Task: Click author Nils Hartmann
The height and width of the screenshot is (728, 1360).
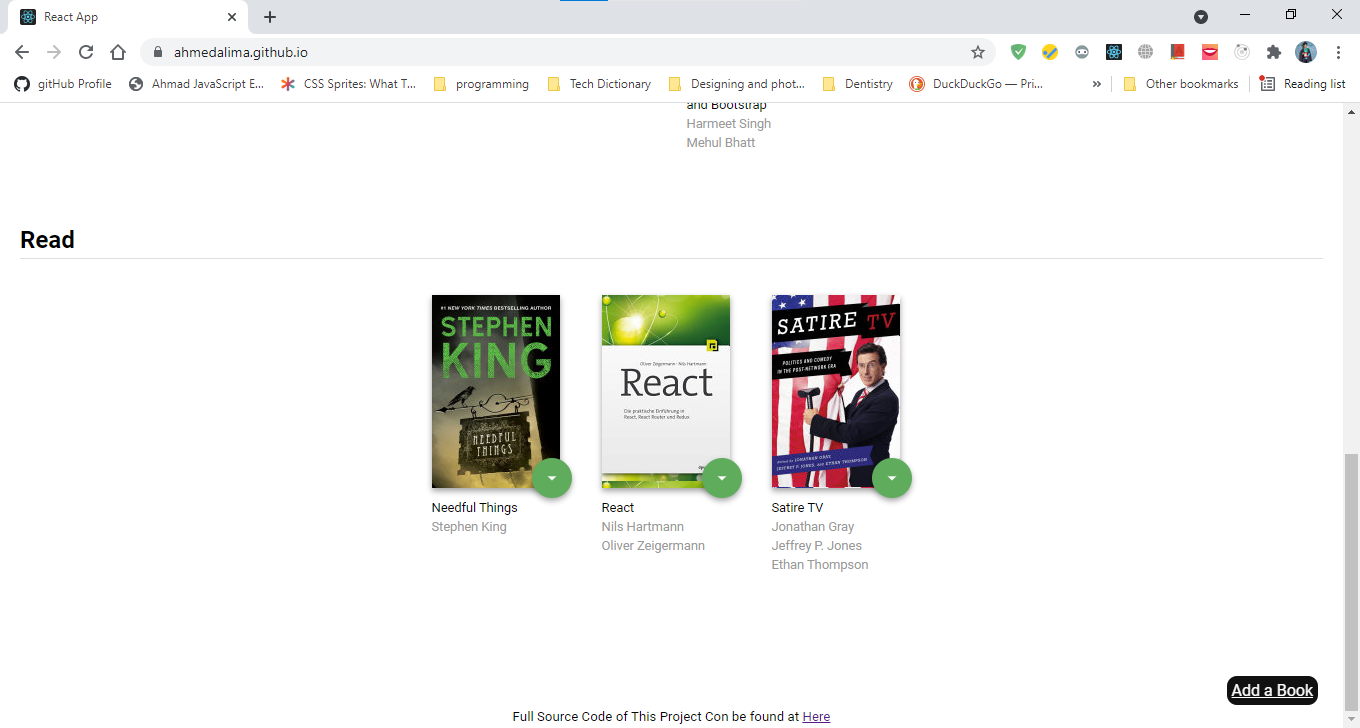Action: [x=642, y=526]
